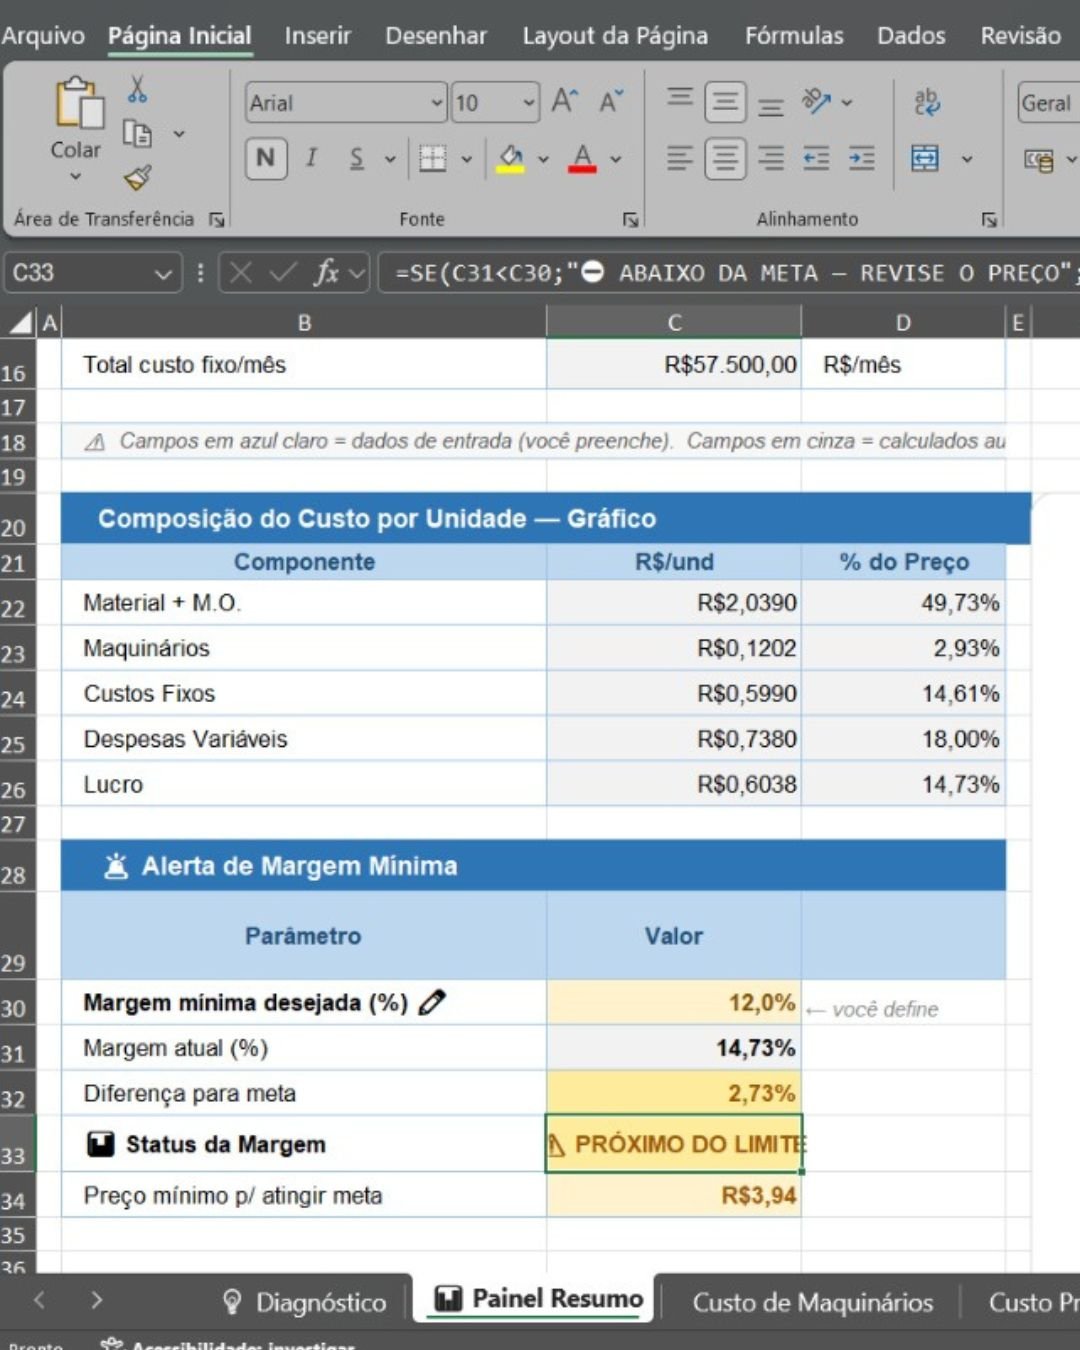1080x1350 pixels.
Task: Switch to Revisão ribbon tab
Action: [x=1020, y=36]
